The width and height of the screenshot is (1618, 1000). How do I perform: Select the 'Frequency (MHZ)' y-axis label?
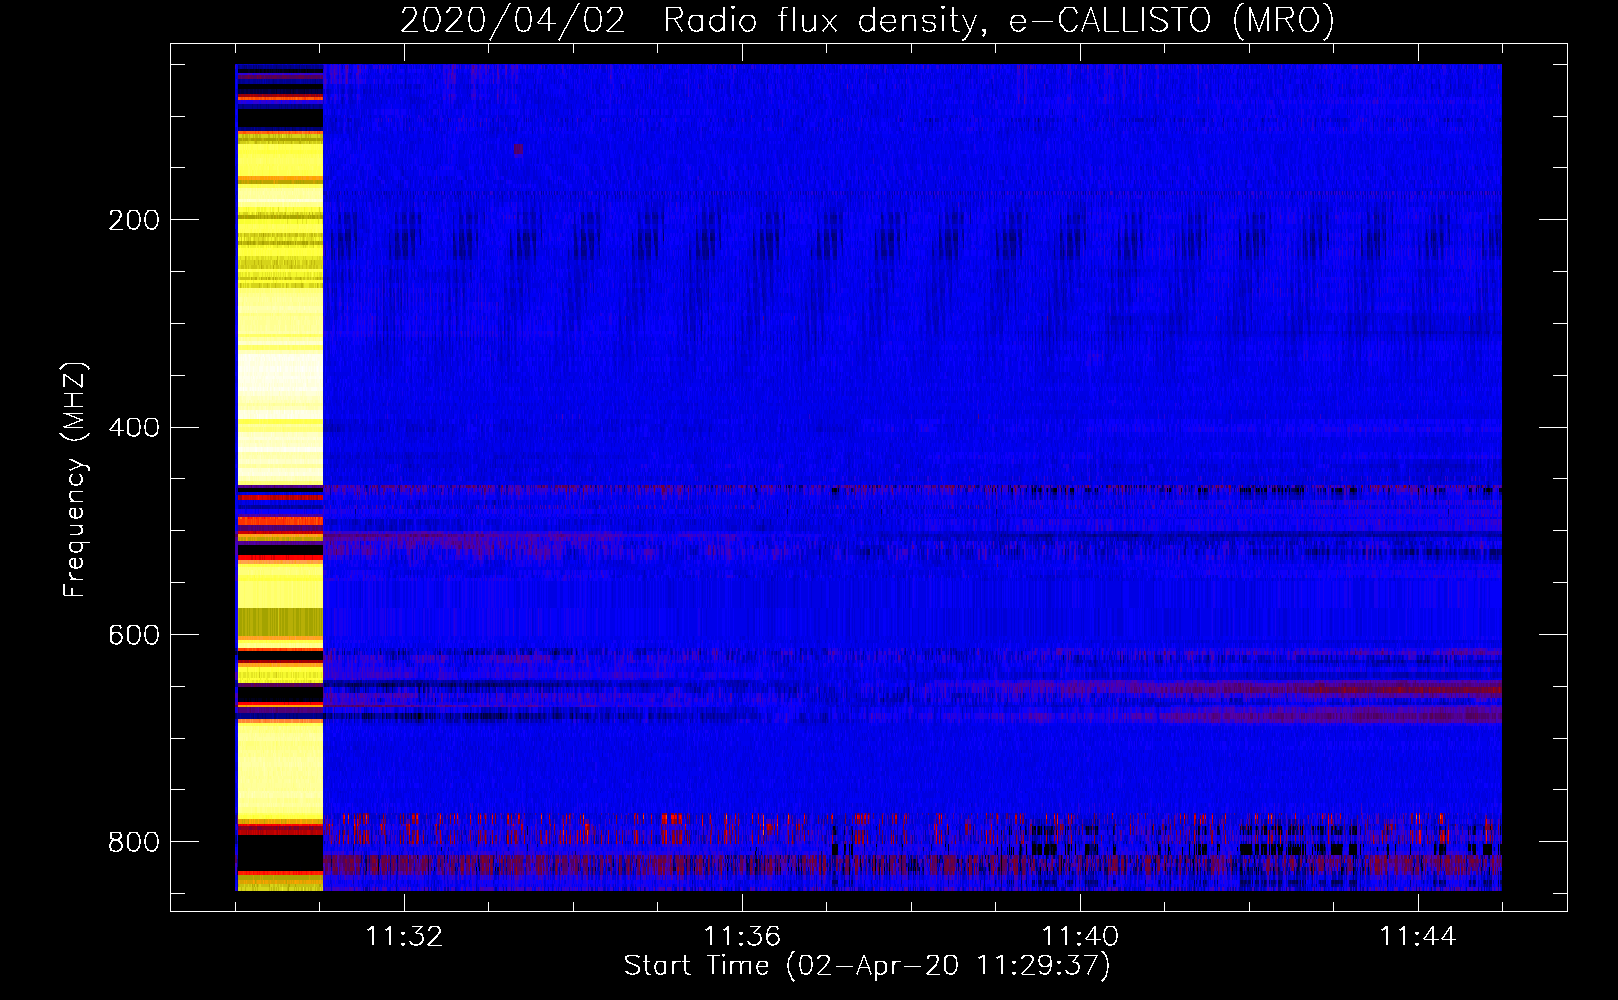[x=75, y=480]
